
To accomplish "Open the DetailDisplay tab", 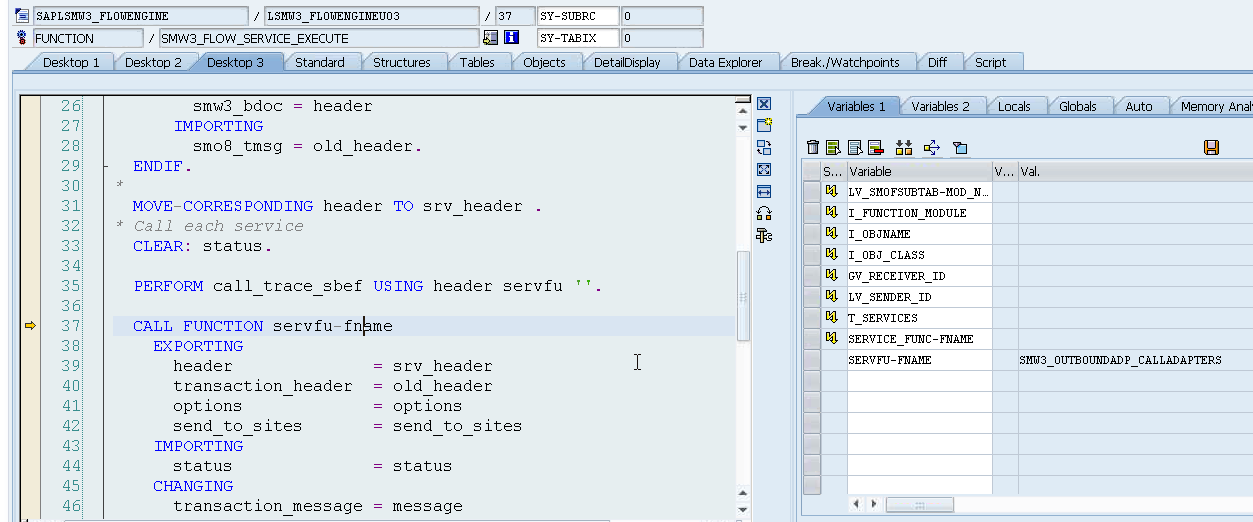I will [626, 62].
